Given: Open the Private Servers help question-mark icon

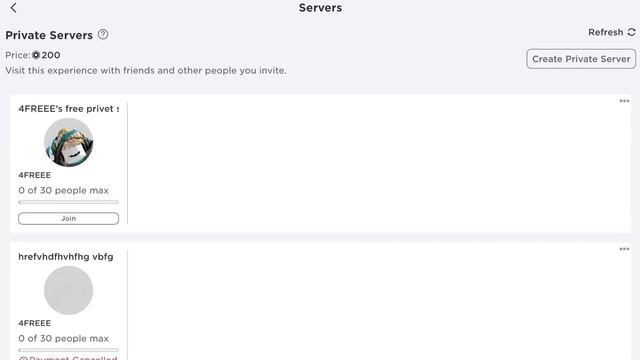Looking at the screenshot, I should [103, 35].
